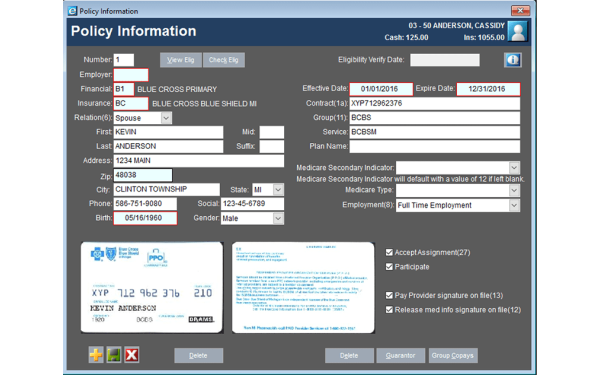Click the Contract(1a) field
The width and height of the screenshot is (600, 375).
pyautogui.click(x=435, y=103)
